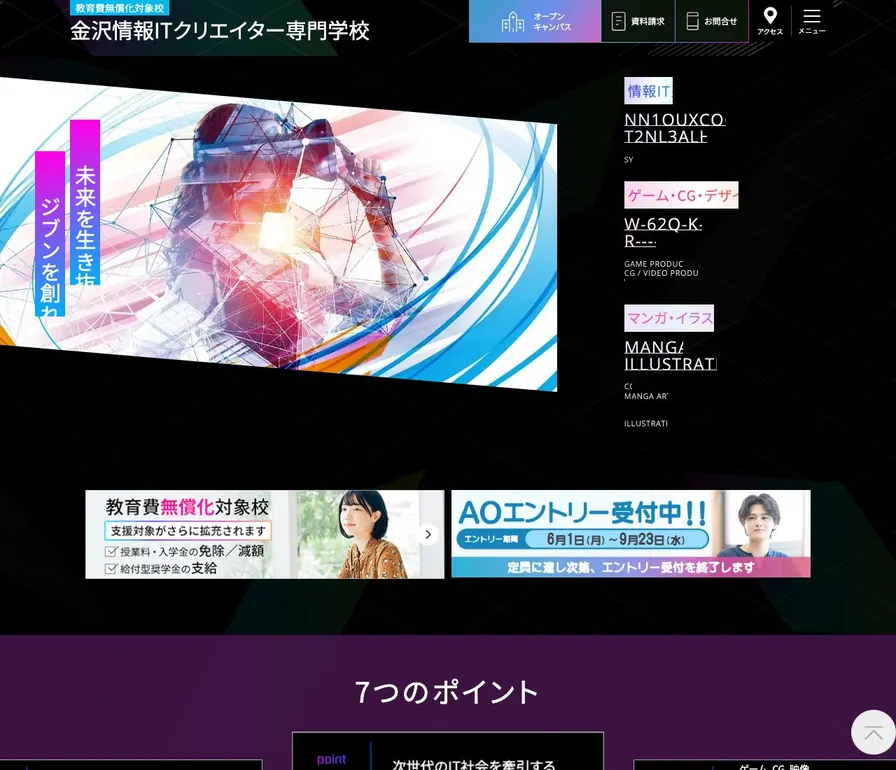Screen dimensions: 896x770
Task: Click the 7つのポイント heading
Action: tap(447, 692)
